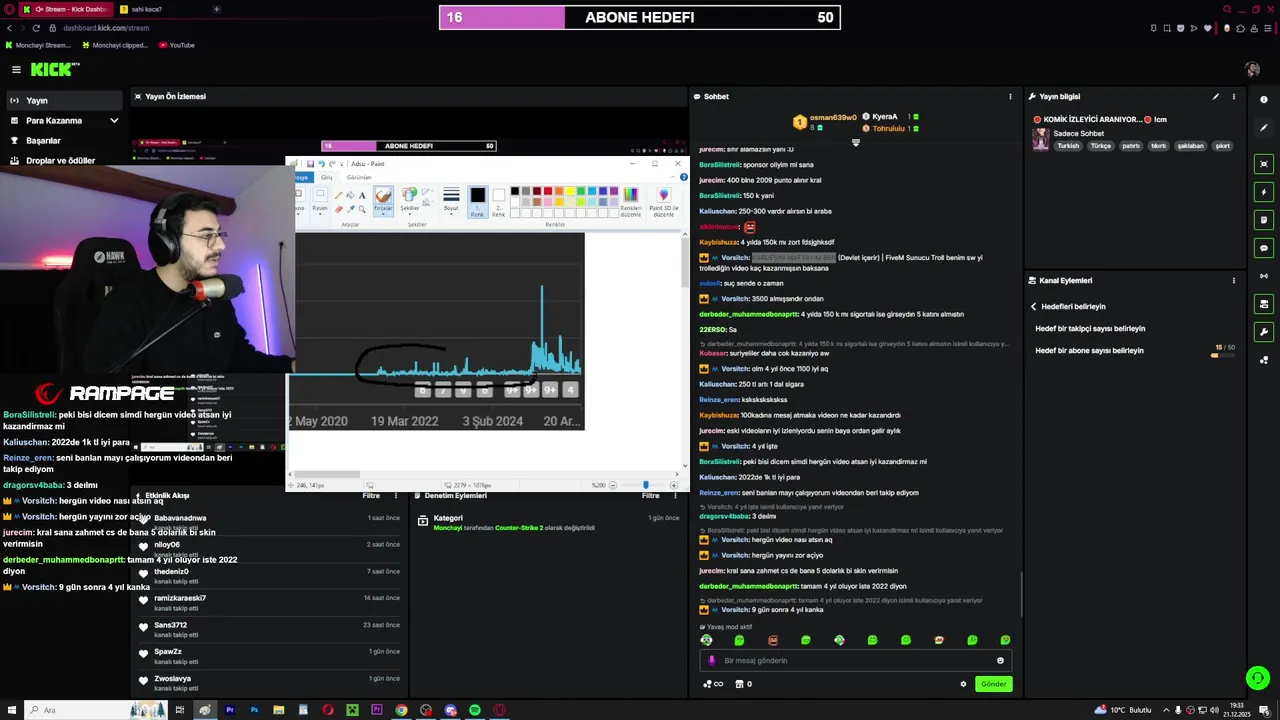Open Windows Start button
The width and height of the screenshot is (1280, 720).
tap(10, 710)
